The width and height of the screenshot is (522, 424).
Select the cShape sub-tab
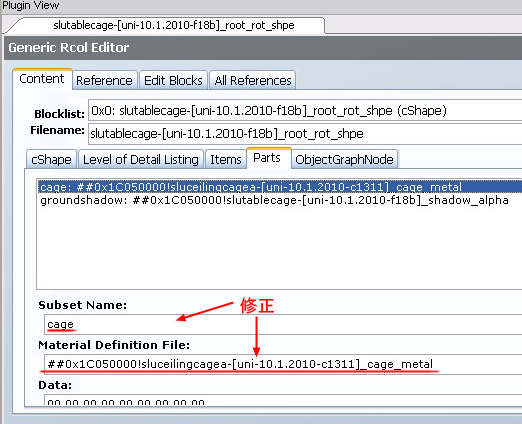[x=51, y=159]
